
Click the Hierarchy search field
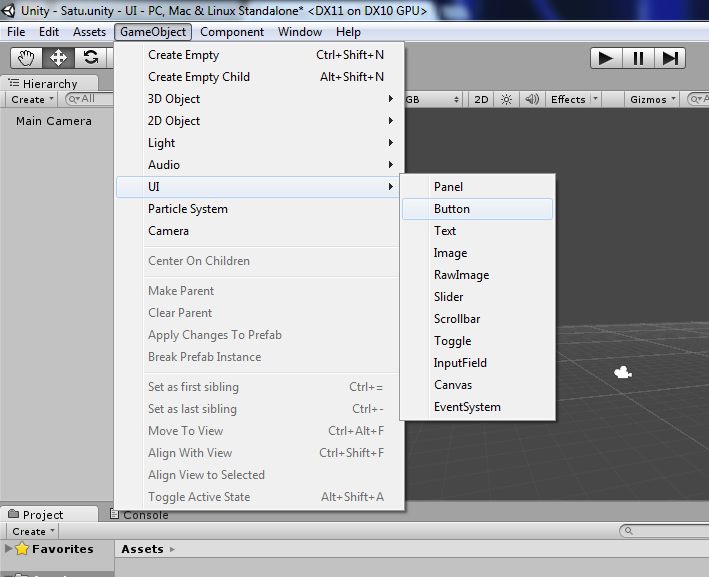89,99
